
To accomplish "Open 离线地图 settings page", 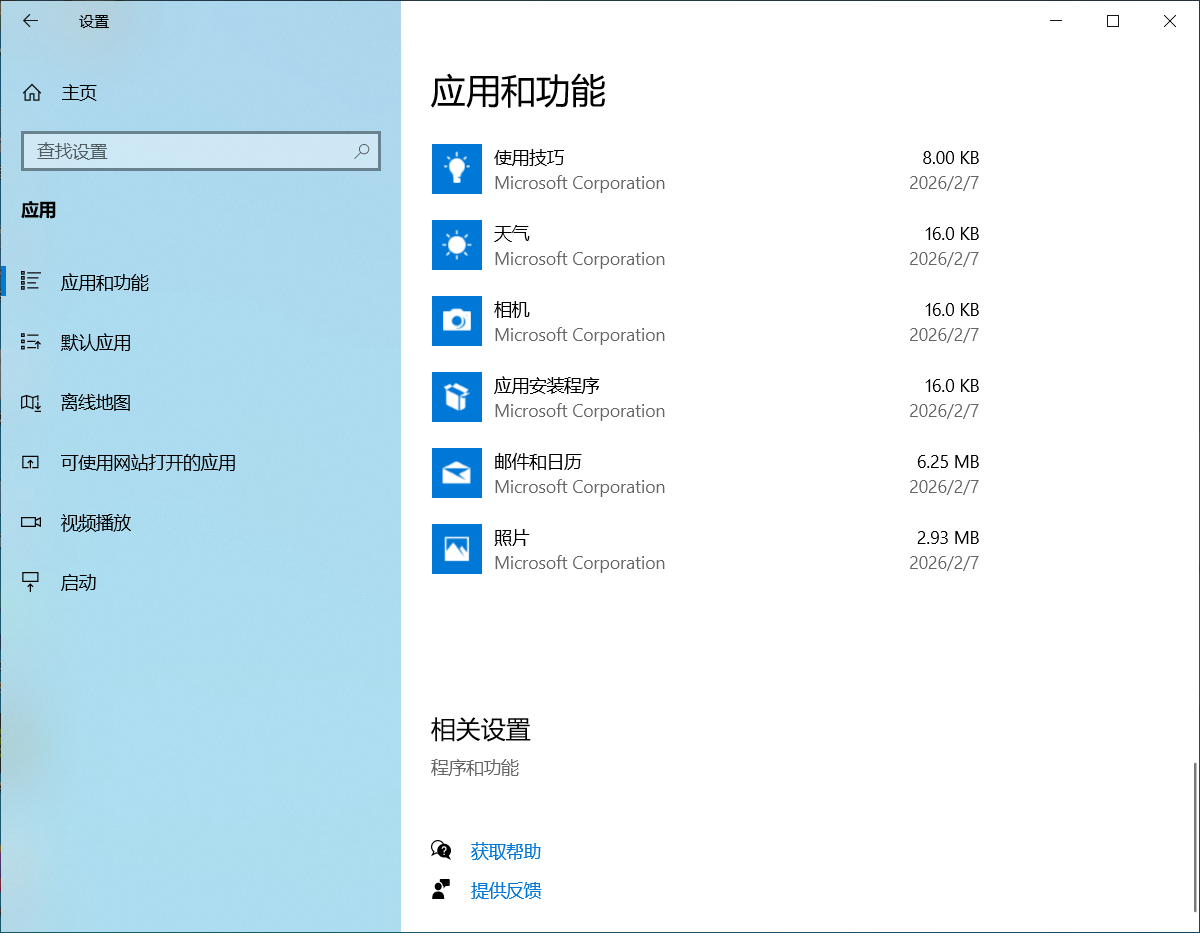I will (x=95, y=403).
